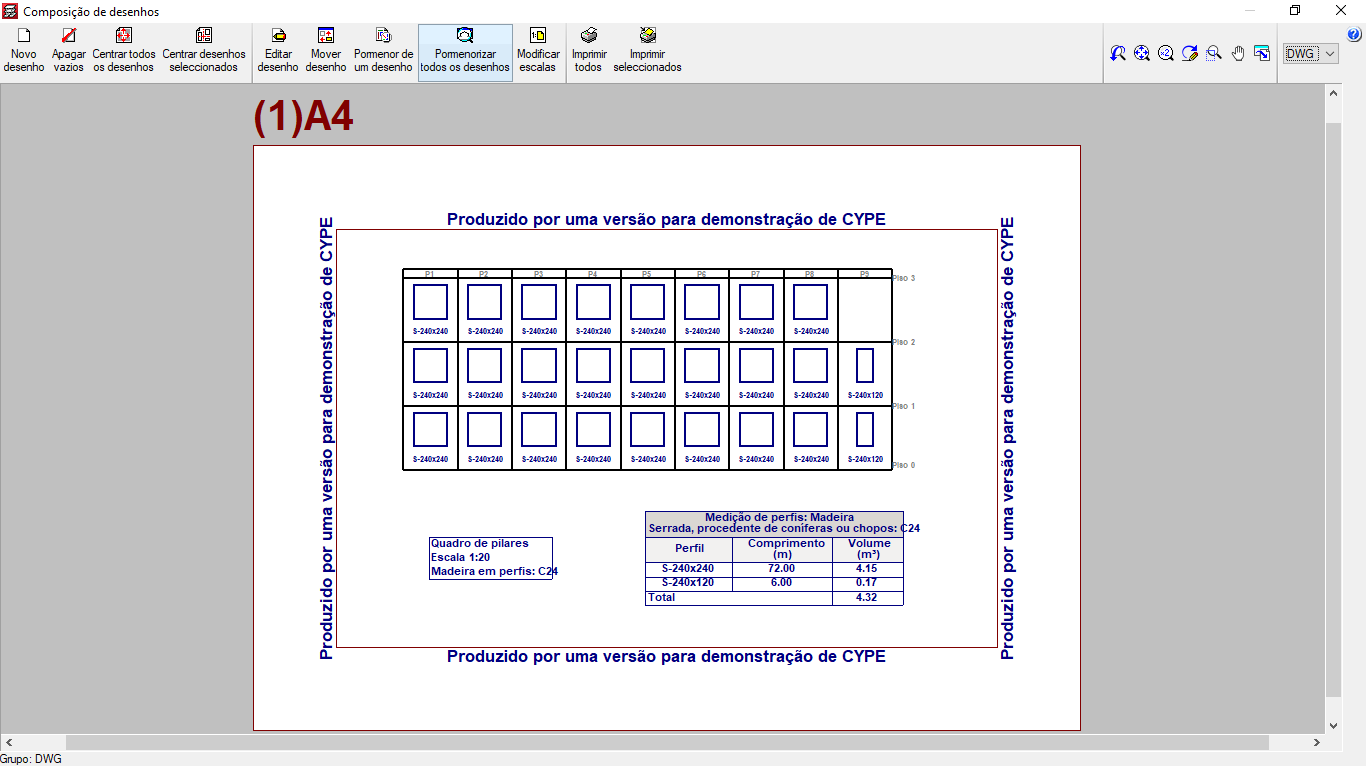This screenshot has width=1366, height=766.
Task: Click horizontal scrollbar right arrow
Action: [1316, 743]
